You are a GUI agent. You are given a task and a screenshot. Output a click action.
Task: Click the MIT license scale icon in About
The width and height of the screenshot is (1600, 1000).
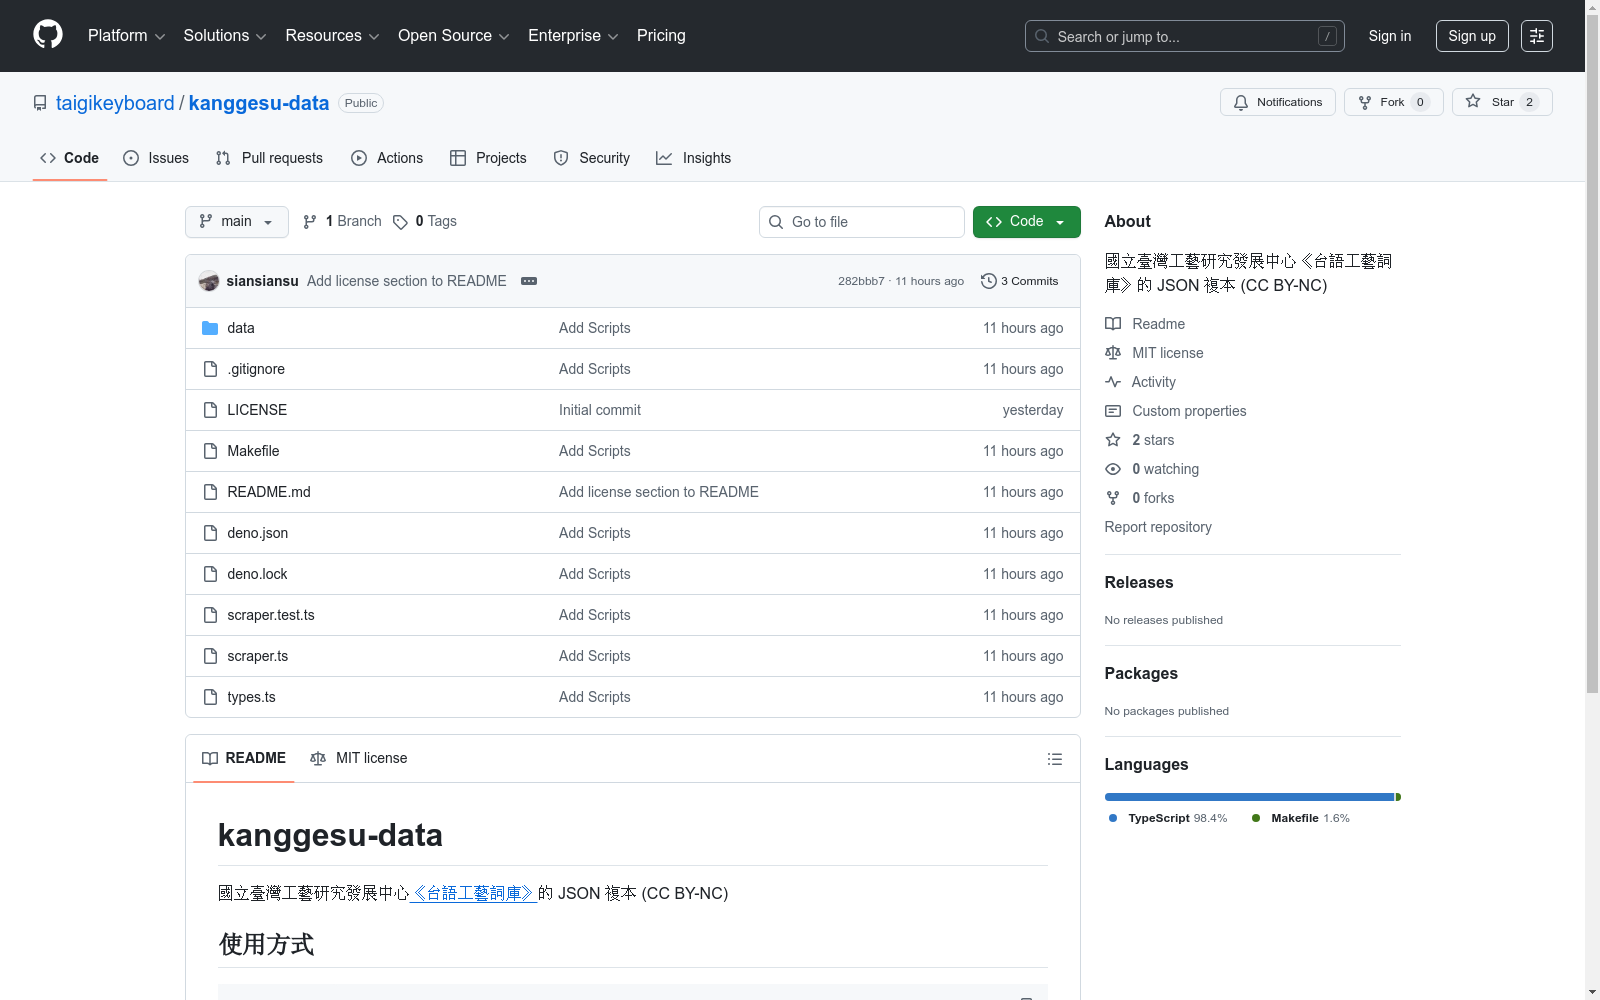tap(1113, 353)
